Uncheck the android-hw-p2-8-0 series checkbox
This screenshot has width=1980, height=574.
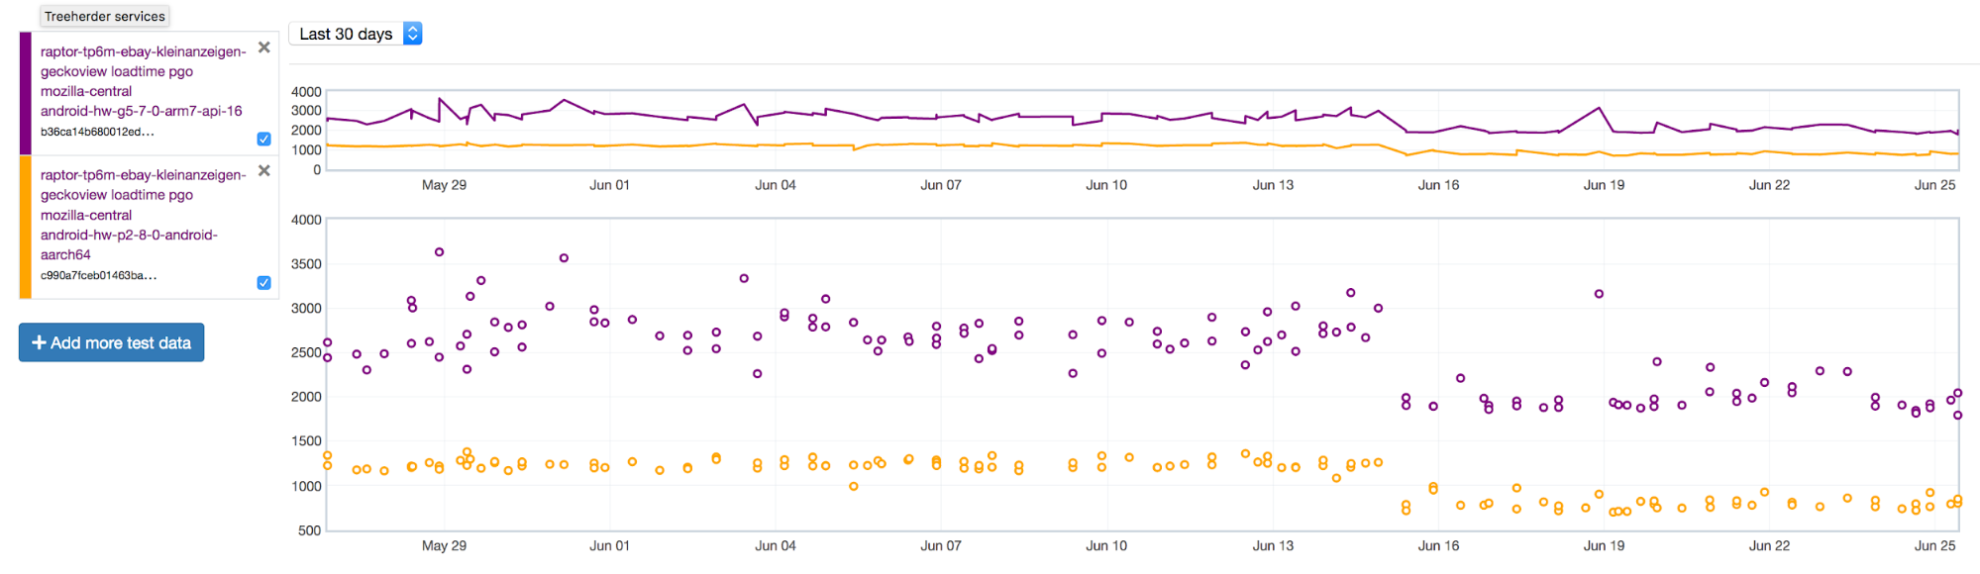point(264,283)
